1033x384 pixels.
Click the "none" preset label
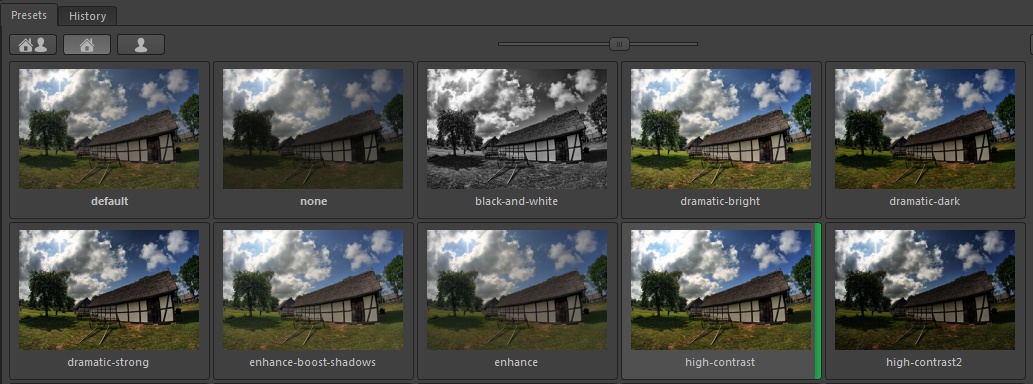314,202
